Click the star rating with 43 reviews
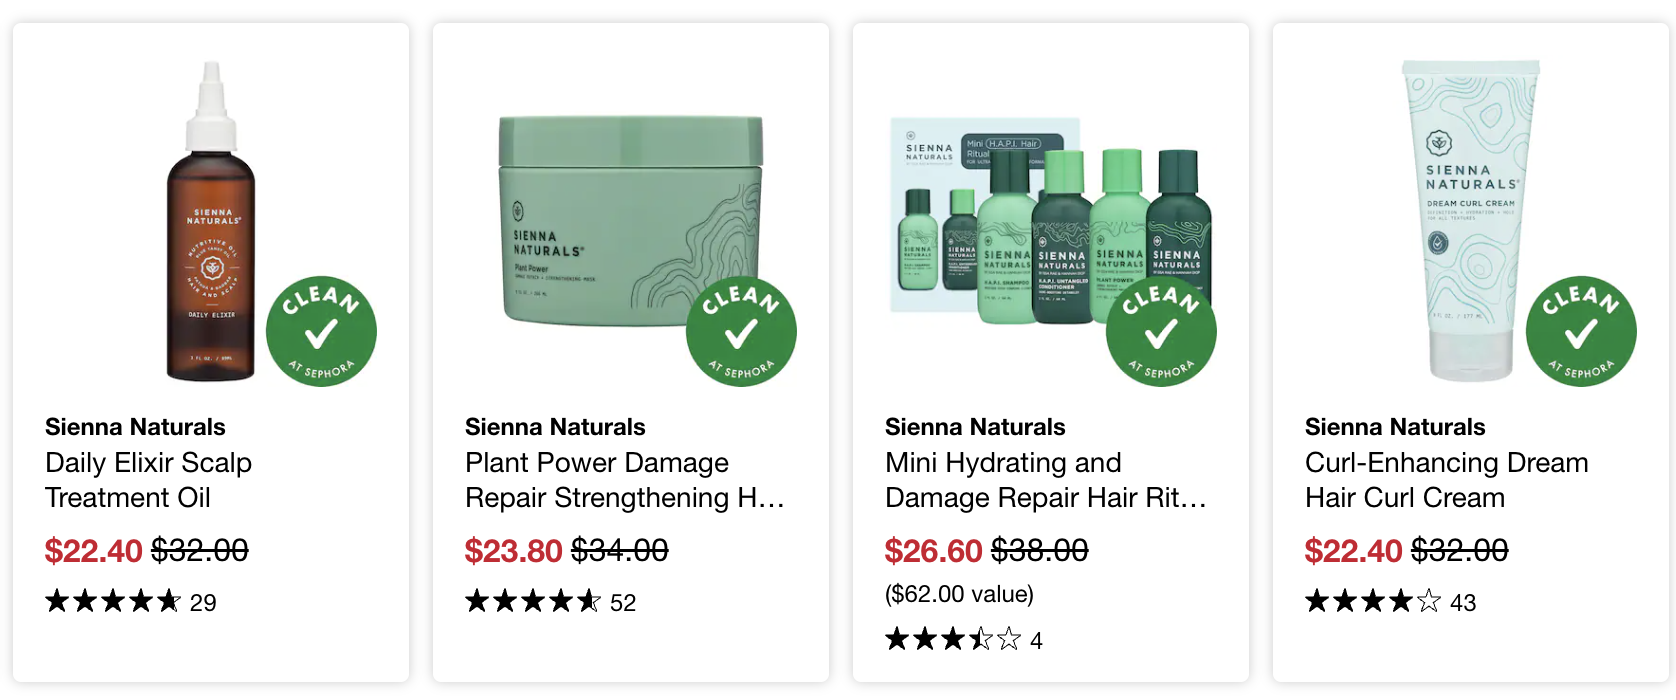The height and width of the screenshot is (700, 1676). (1391, 602)
